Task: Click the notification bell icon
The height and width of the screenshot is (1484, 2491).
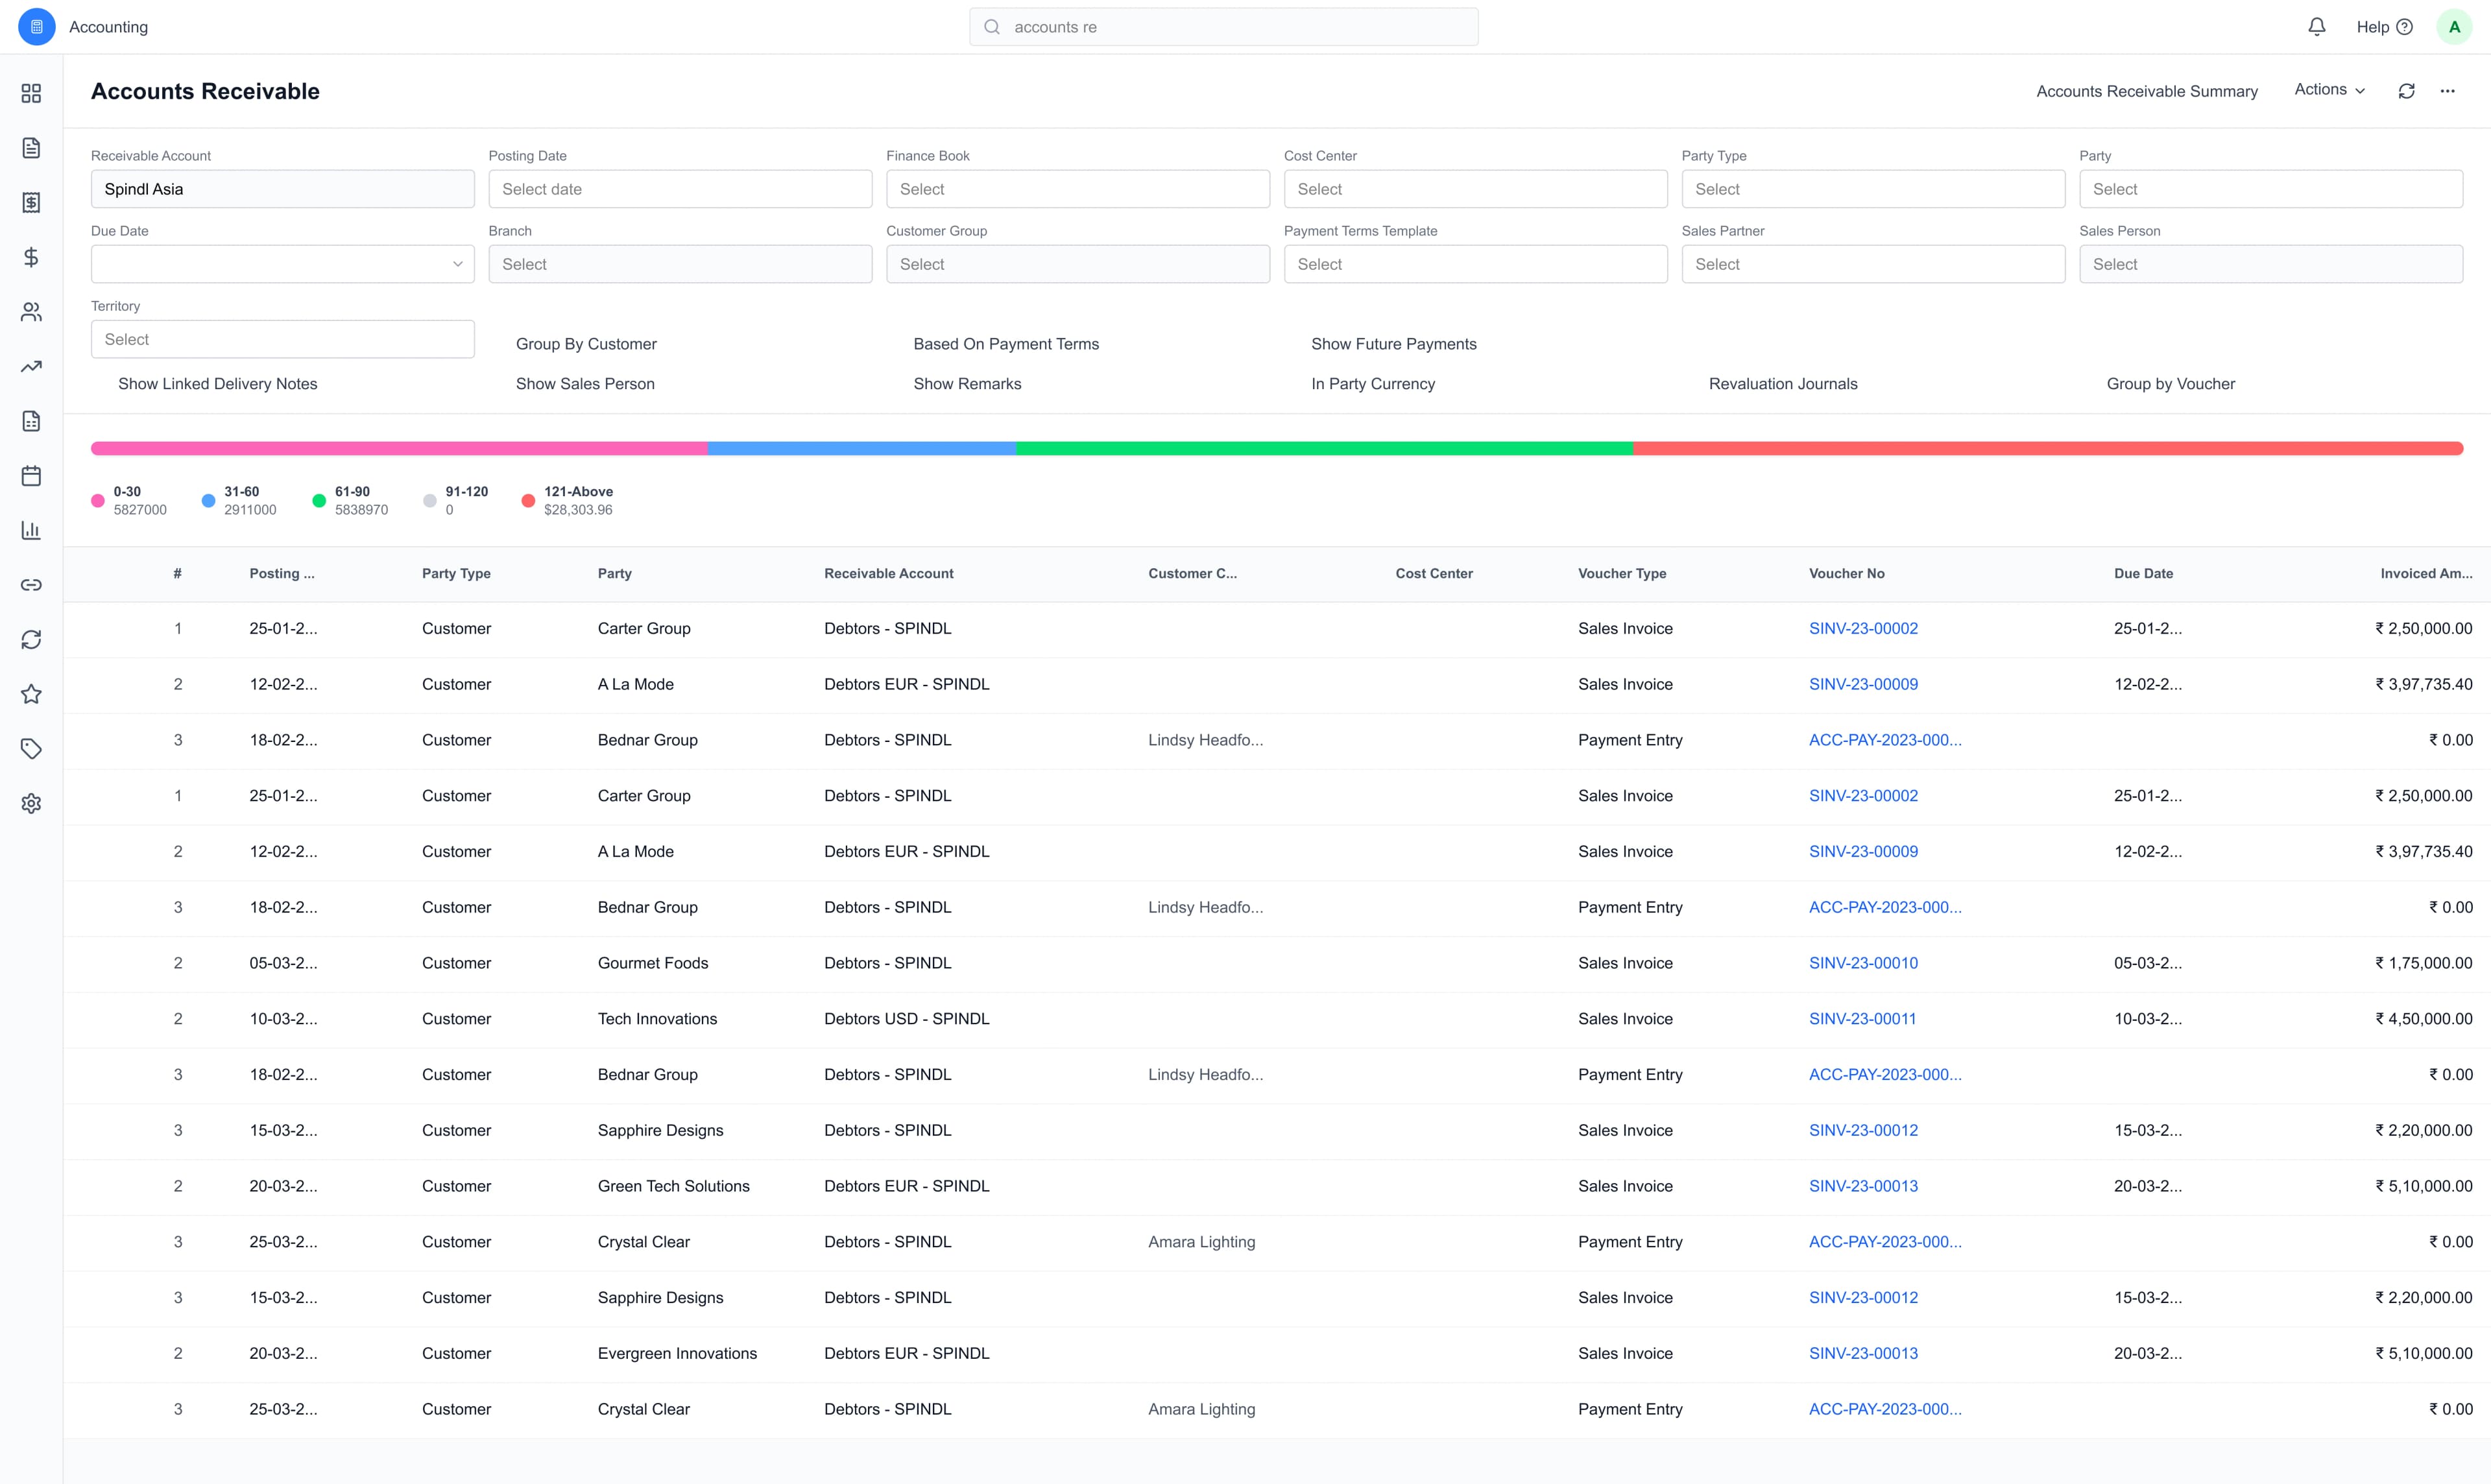Action: [2317, 26]
